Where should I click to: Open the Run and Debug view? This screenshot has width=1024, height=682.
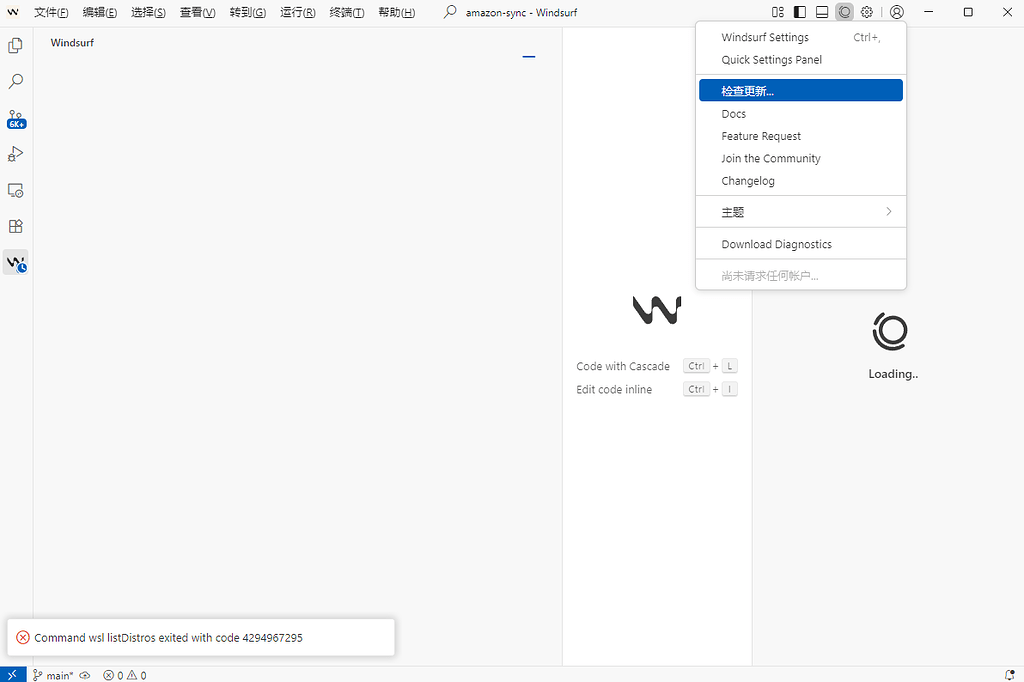tap(16, 154)
